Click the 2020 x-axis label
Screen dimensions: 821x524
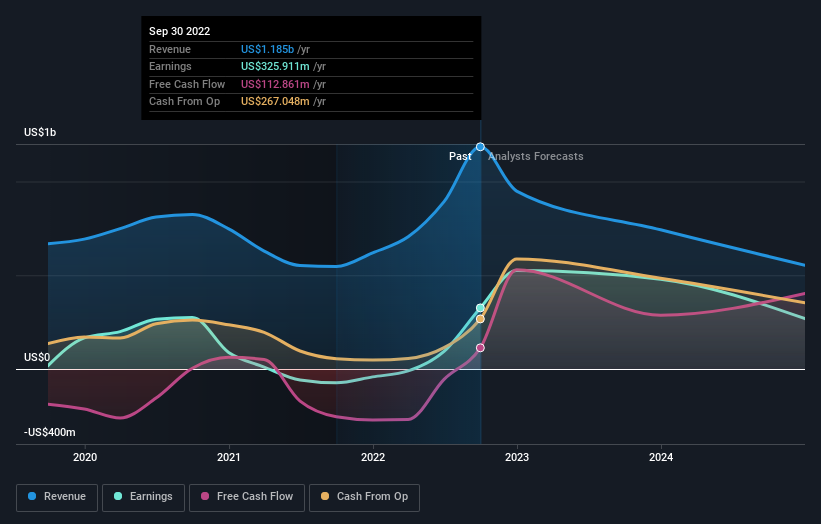pyautogui.click(x=85, y=458)
